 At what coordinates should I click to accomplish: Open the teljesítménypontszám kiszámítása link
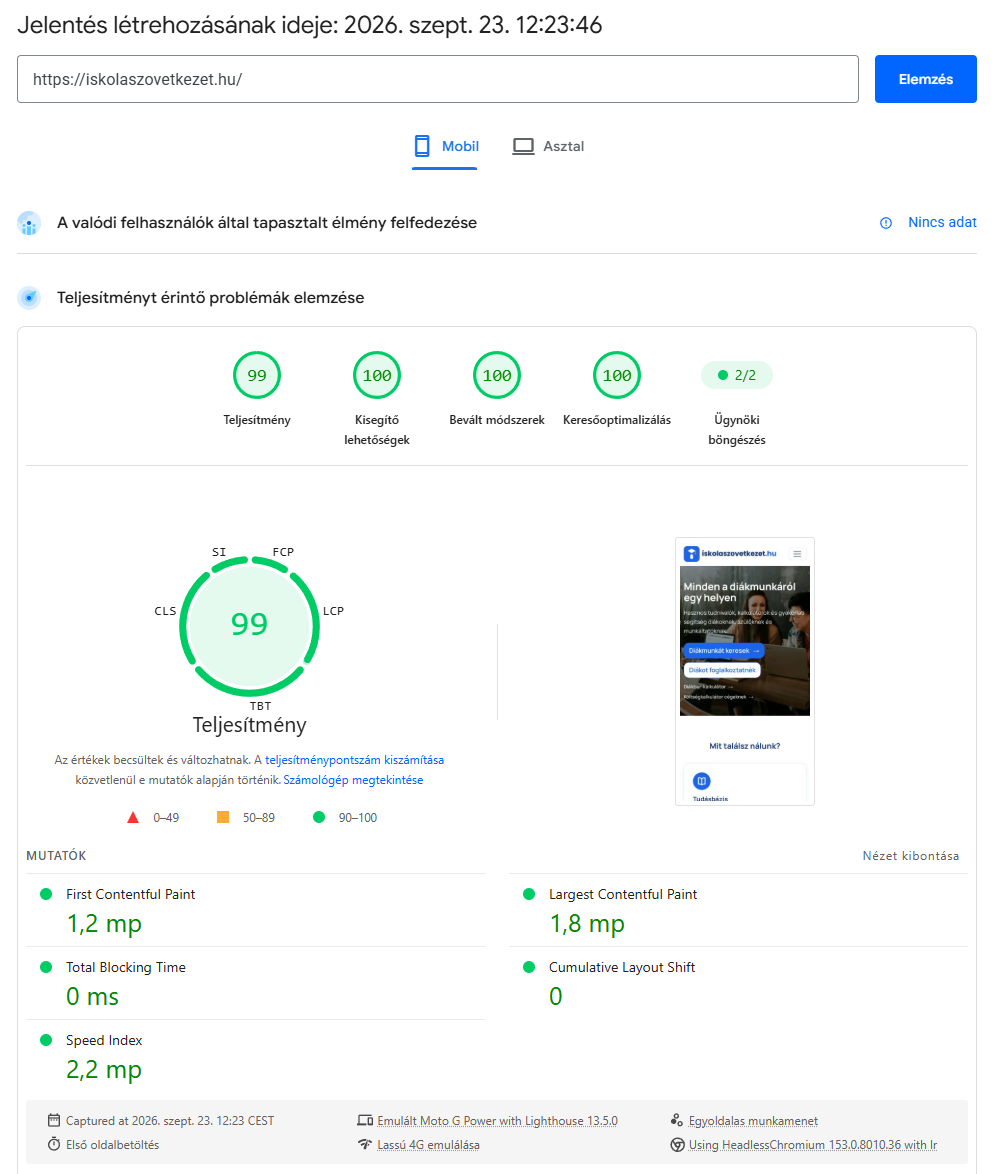click(x=354, y=760)
